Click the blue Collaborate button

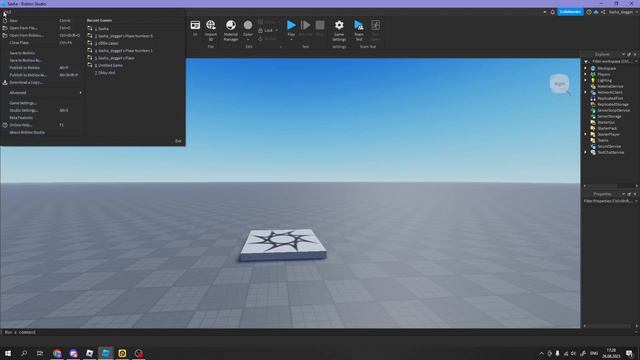pos(570,12)
